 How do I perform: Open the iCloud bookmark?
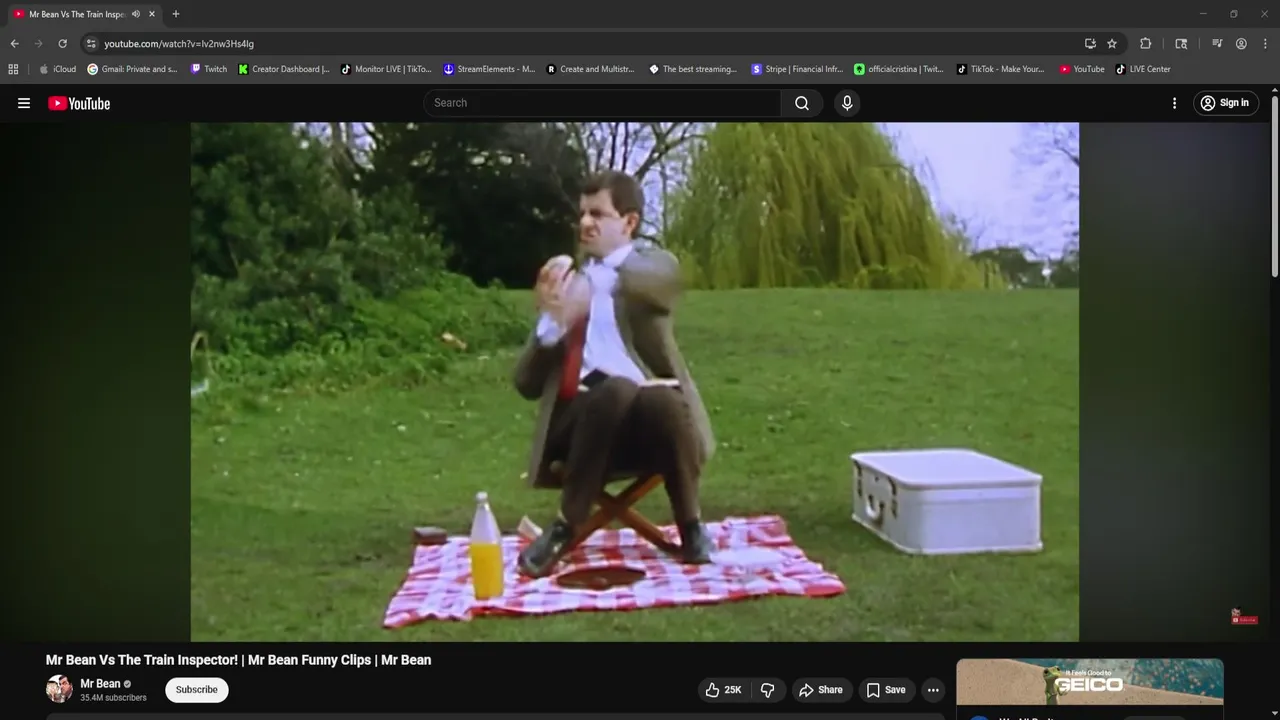click(58, 69)
